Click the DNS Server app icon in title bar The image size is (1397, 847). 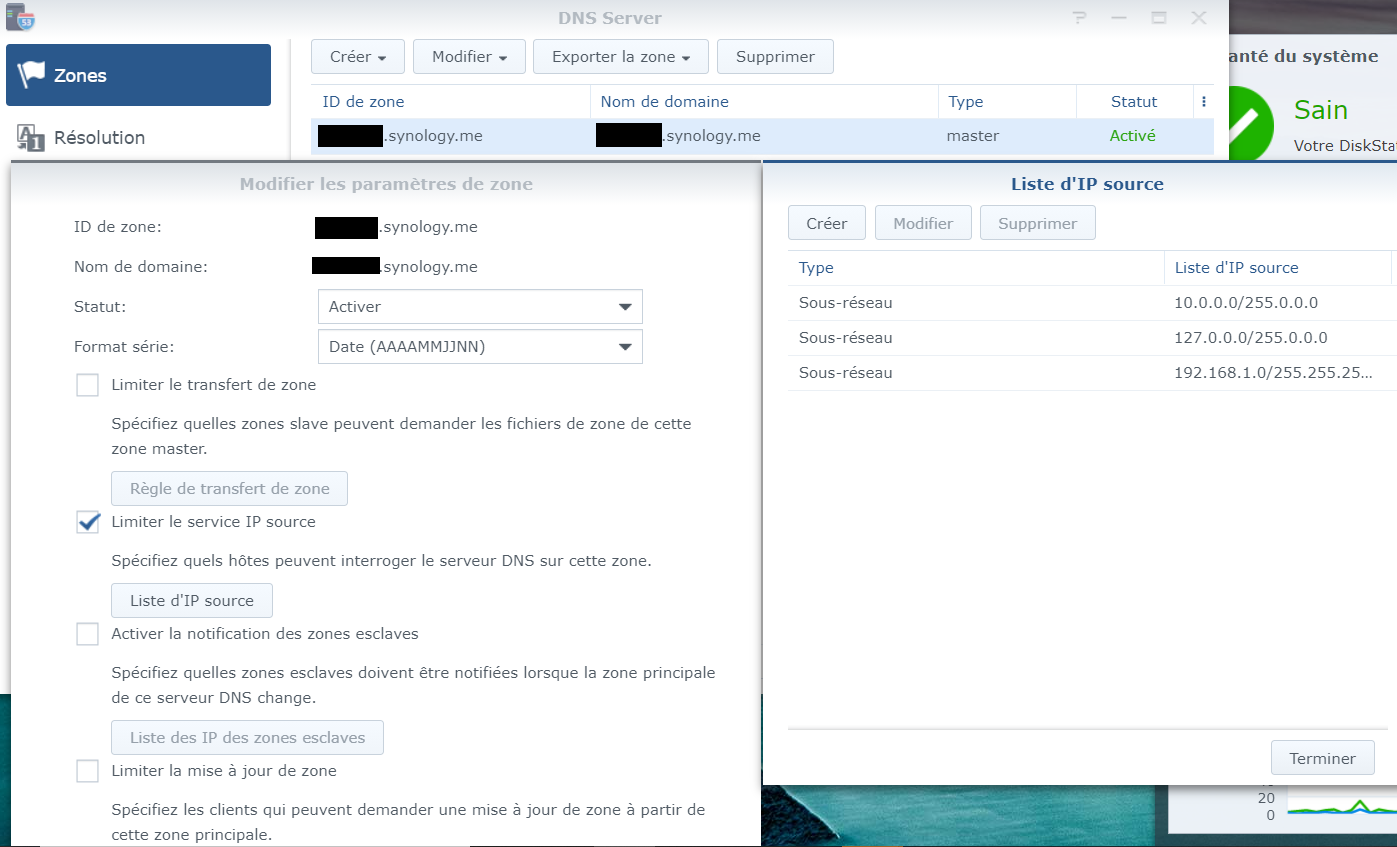(x=20, y=17)
